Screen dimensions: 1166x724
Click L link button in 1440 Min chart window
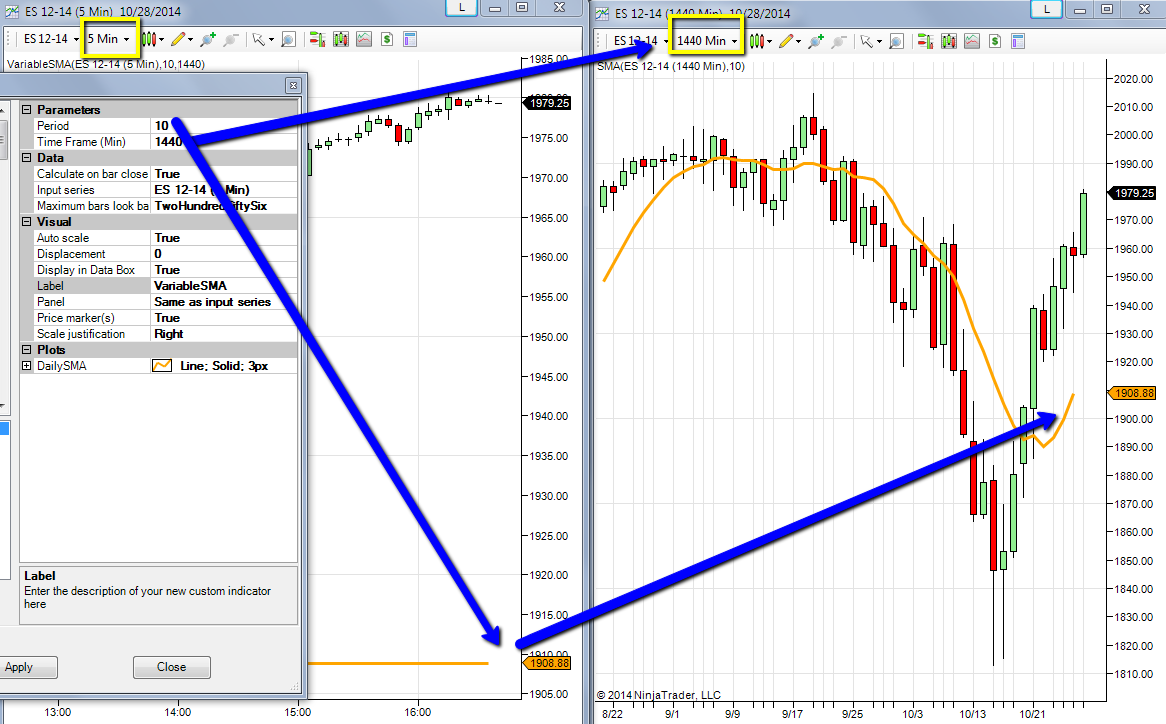1046,9
